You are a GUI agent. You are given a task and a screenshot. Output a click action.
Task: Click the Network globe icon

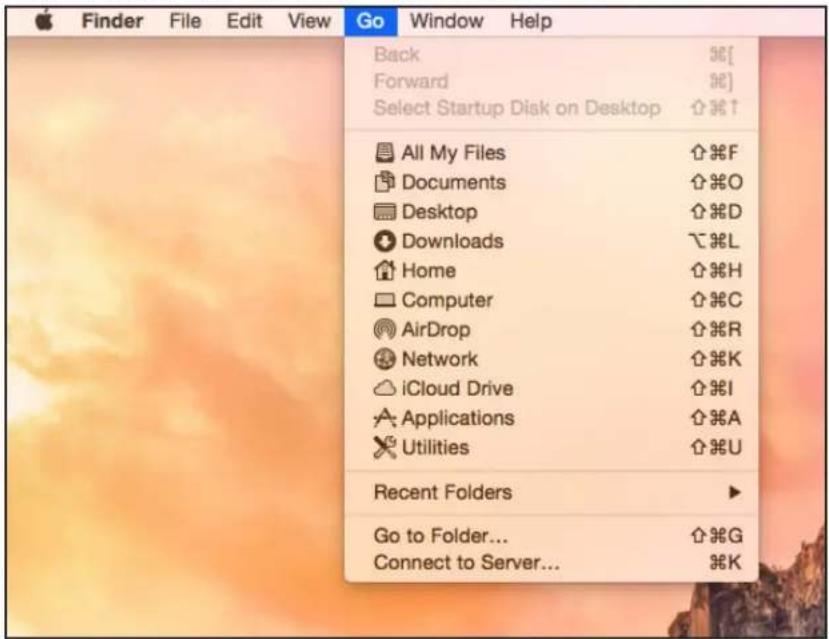[x=384, y=359]
